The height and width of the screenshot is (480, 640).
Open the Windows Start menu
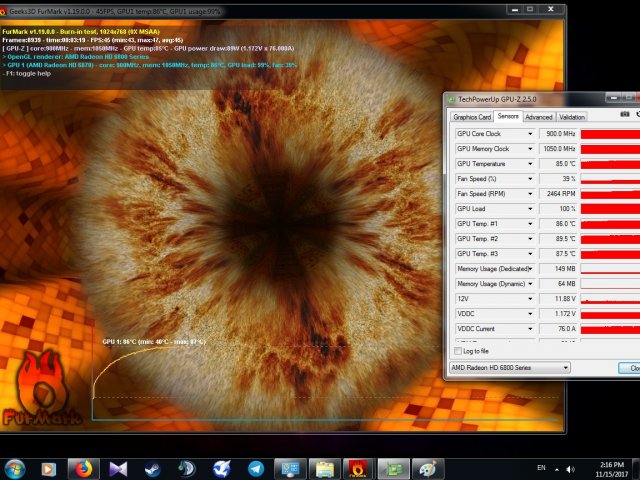16,468
